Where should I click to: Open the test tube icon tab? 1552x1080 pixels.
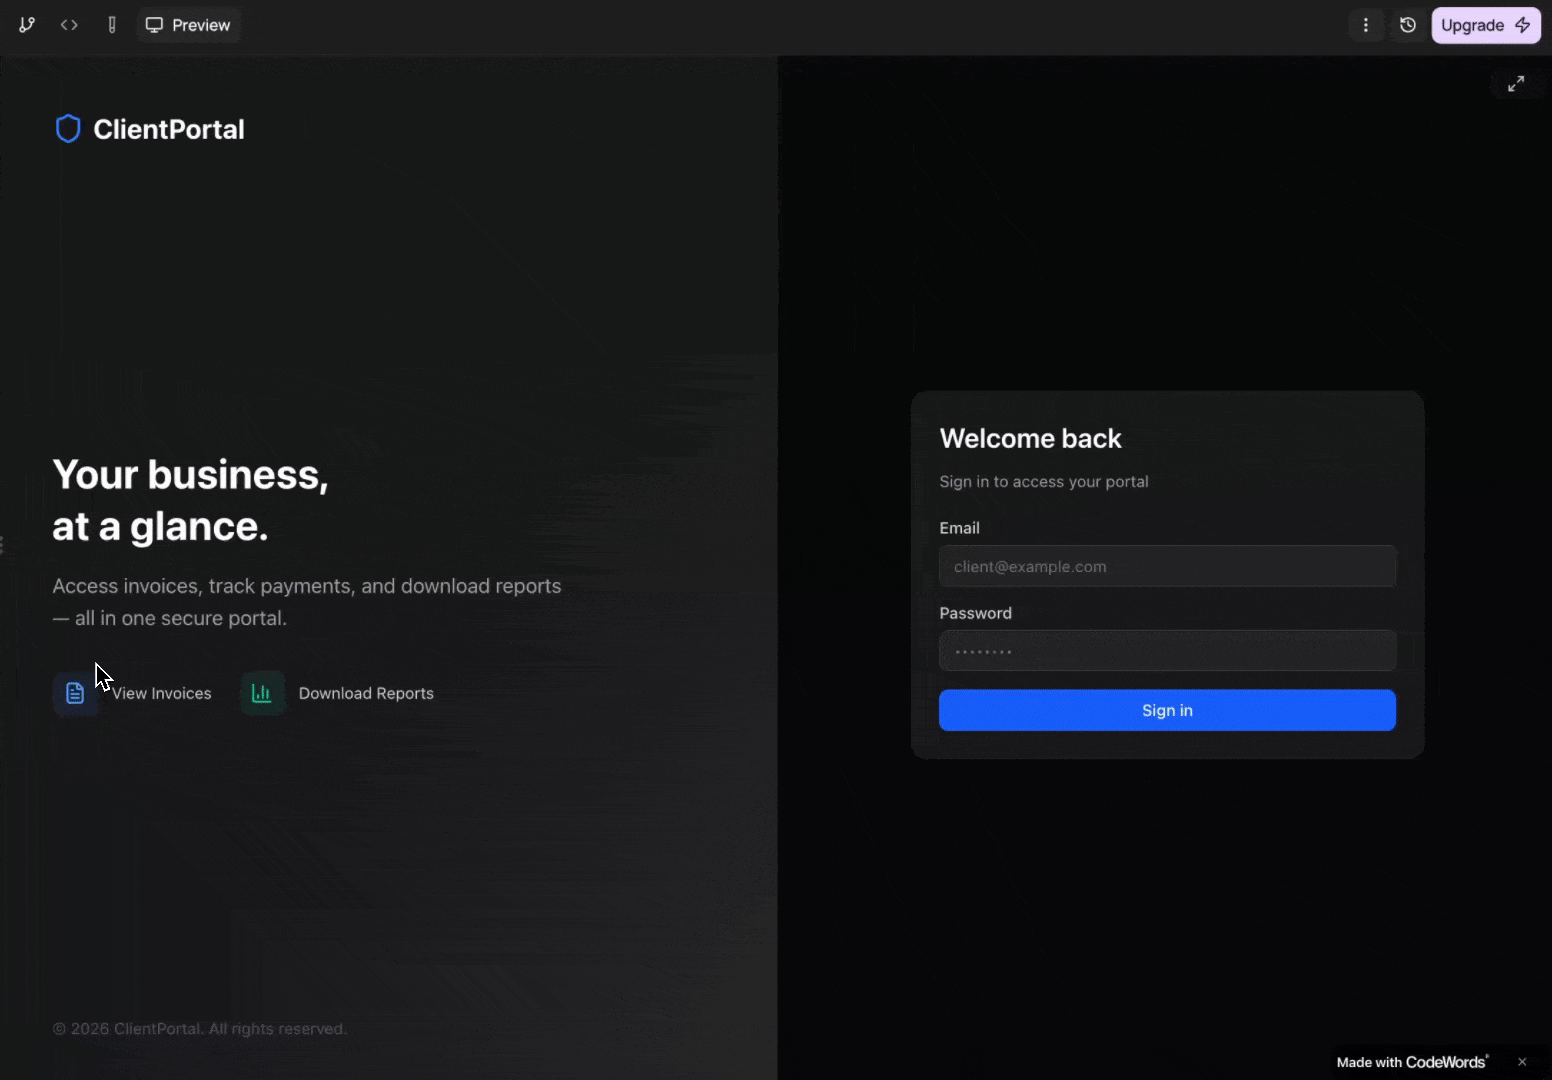112,25
